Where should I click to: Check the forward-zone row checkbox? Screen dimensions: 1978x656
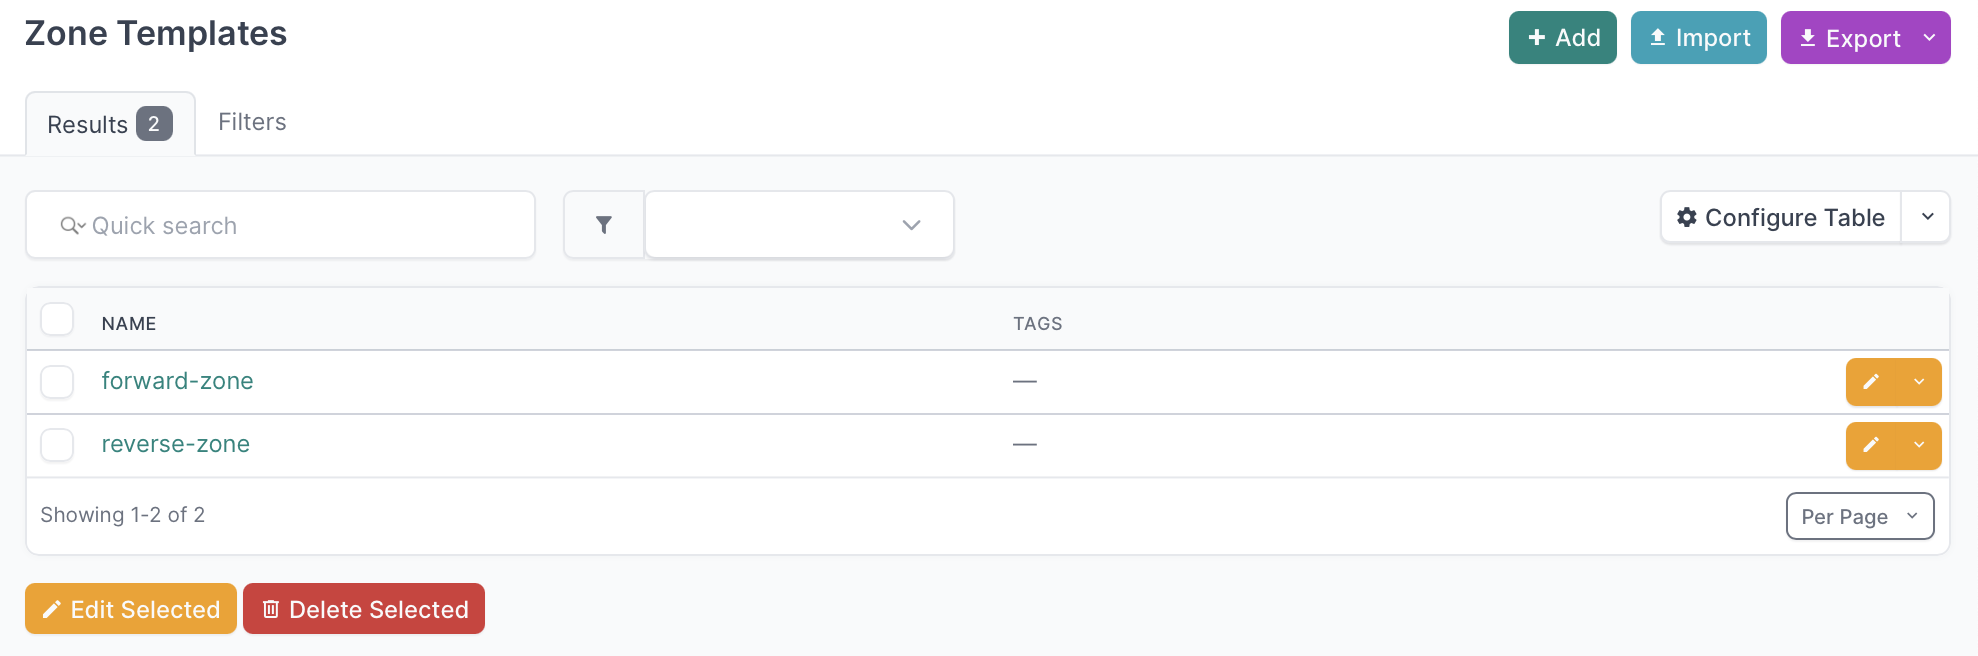pyautogui.click(x=57, y=382)
